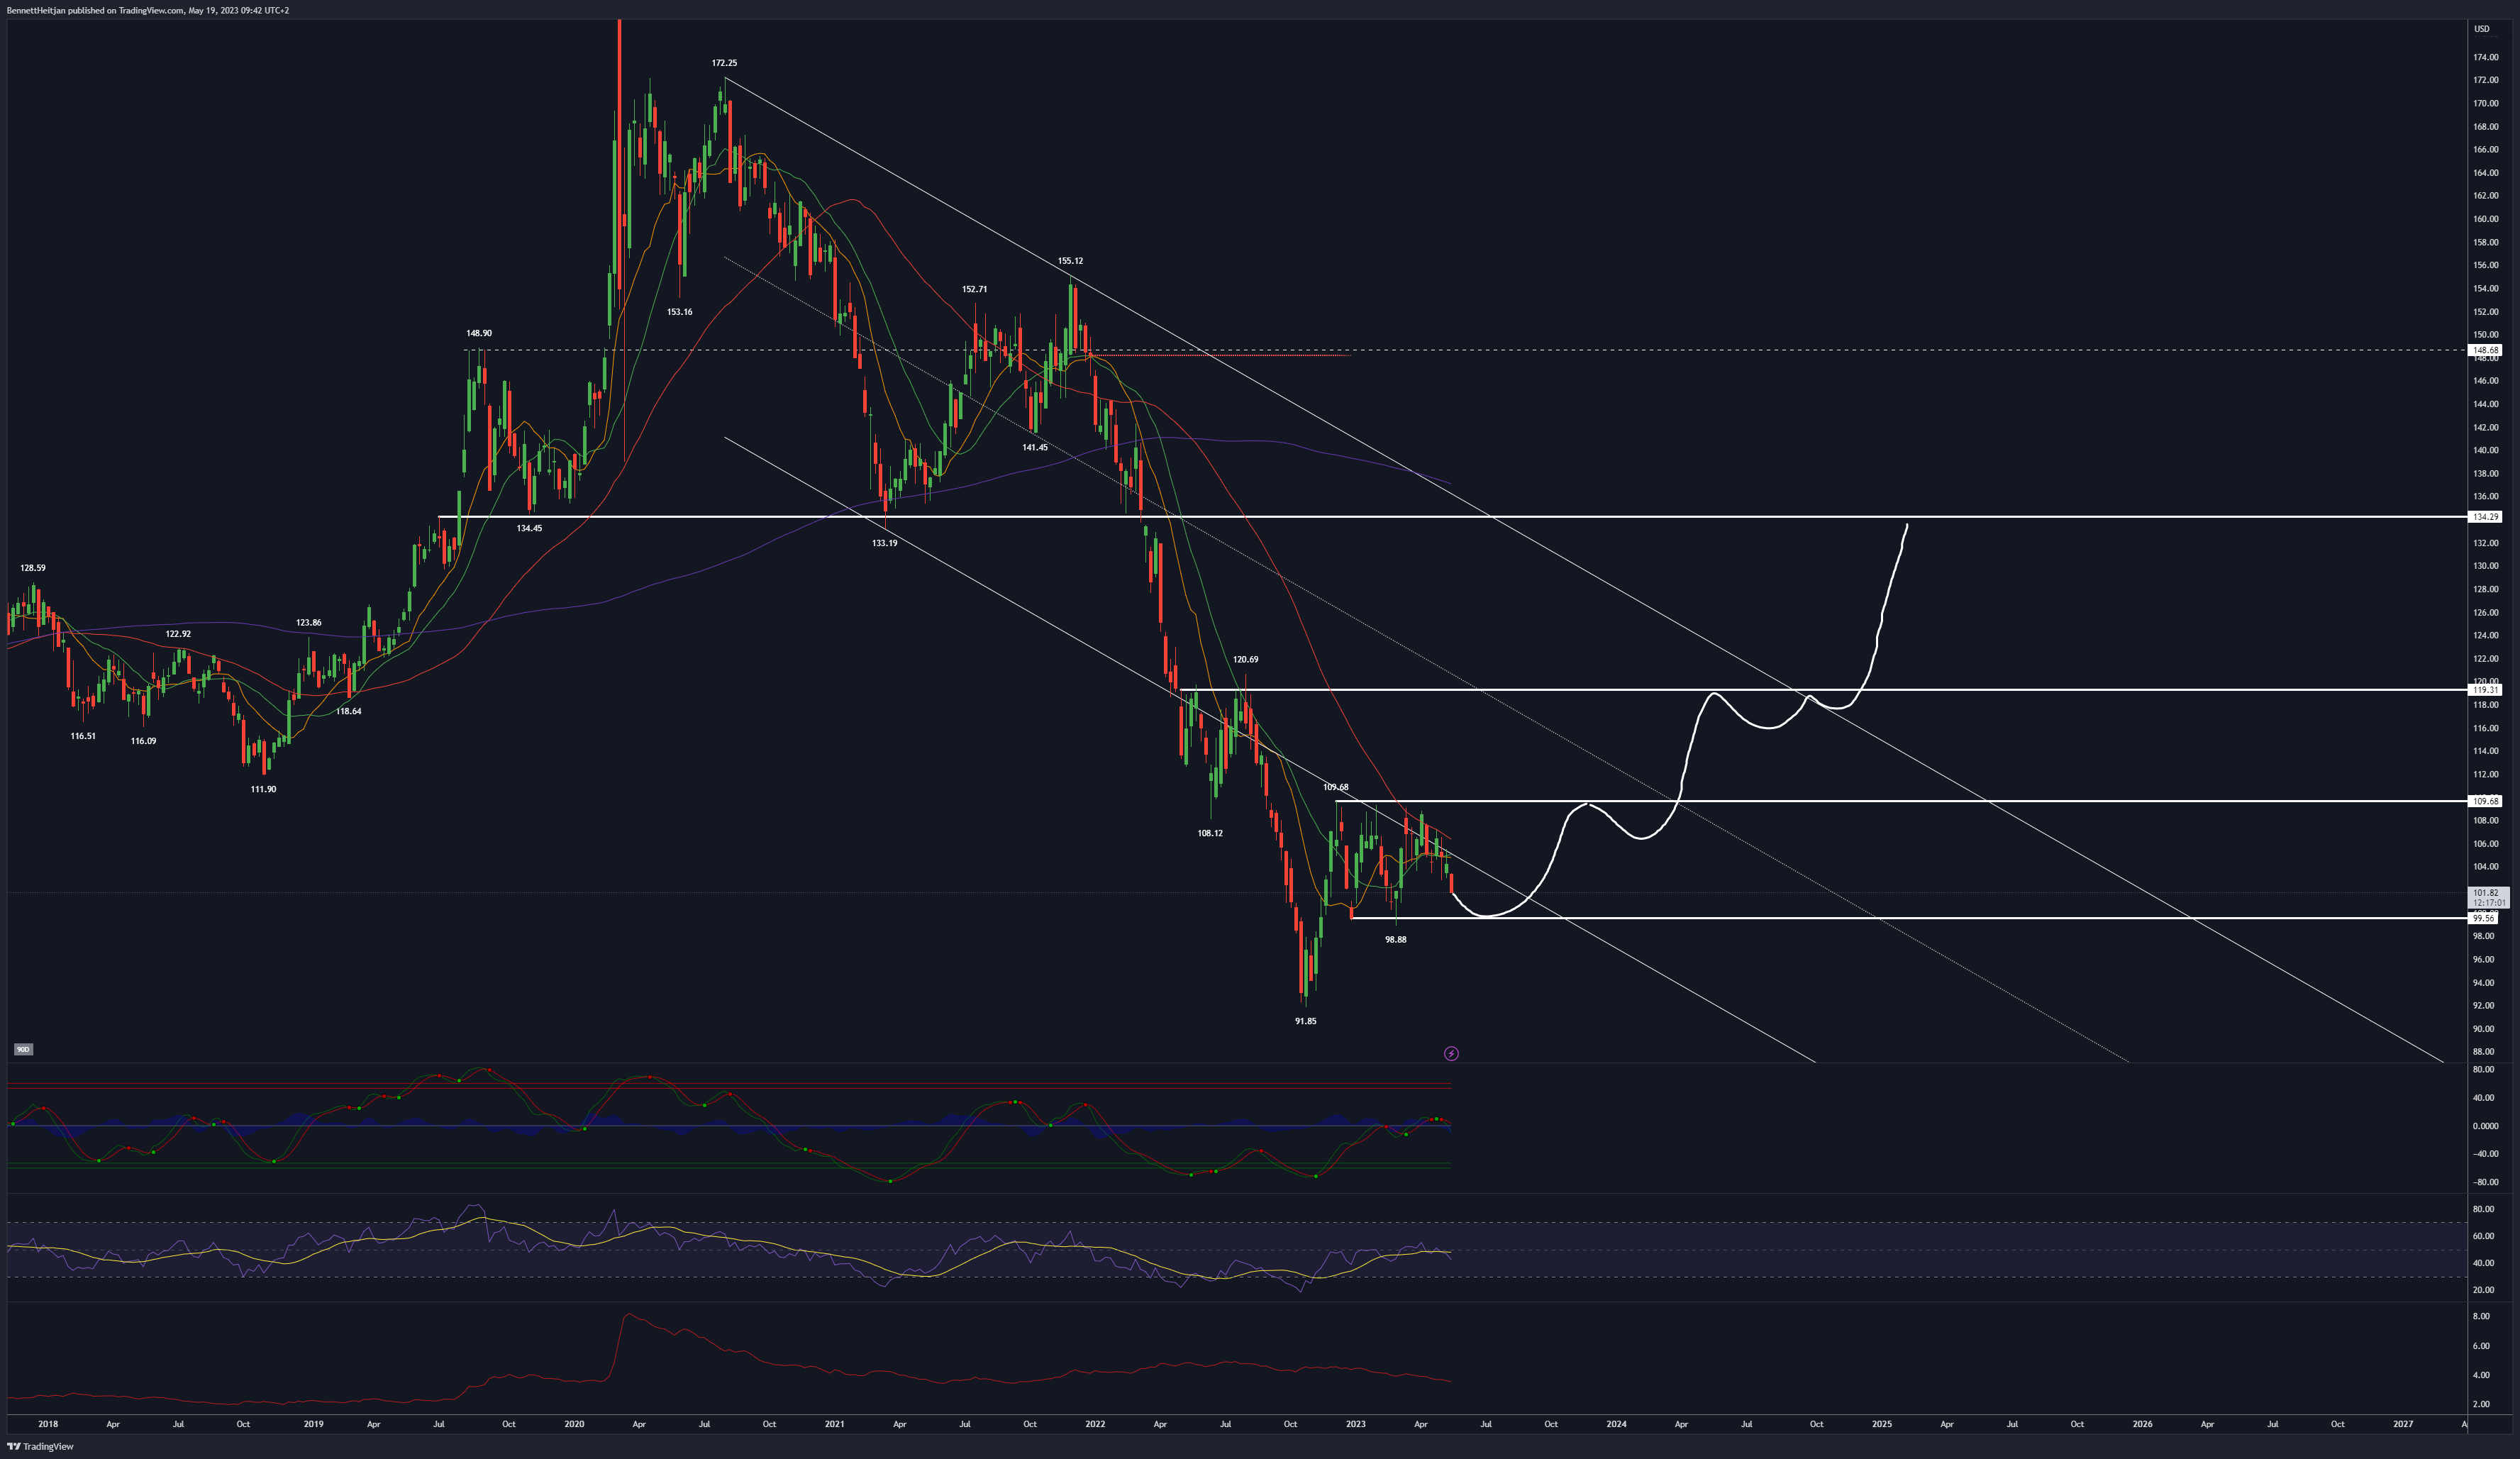The width and height of the screenshot is (2520, 1459).
Task: Click the 2027 label on time axis
Action: [2403, 1424]
